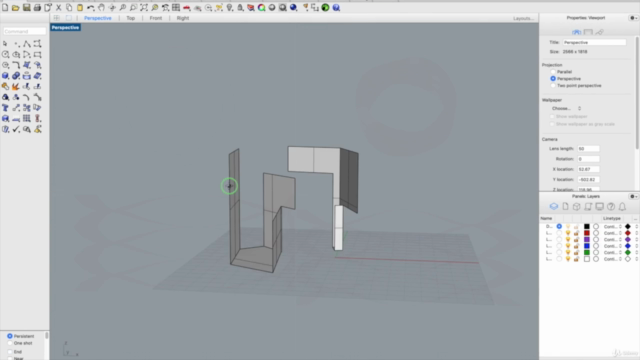Screen dimensions: 640x360
Task: Open linetype dropdown for the green layer
Action: point(612,253)
